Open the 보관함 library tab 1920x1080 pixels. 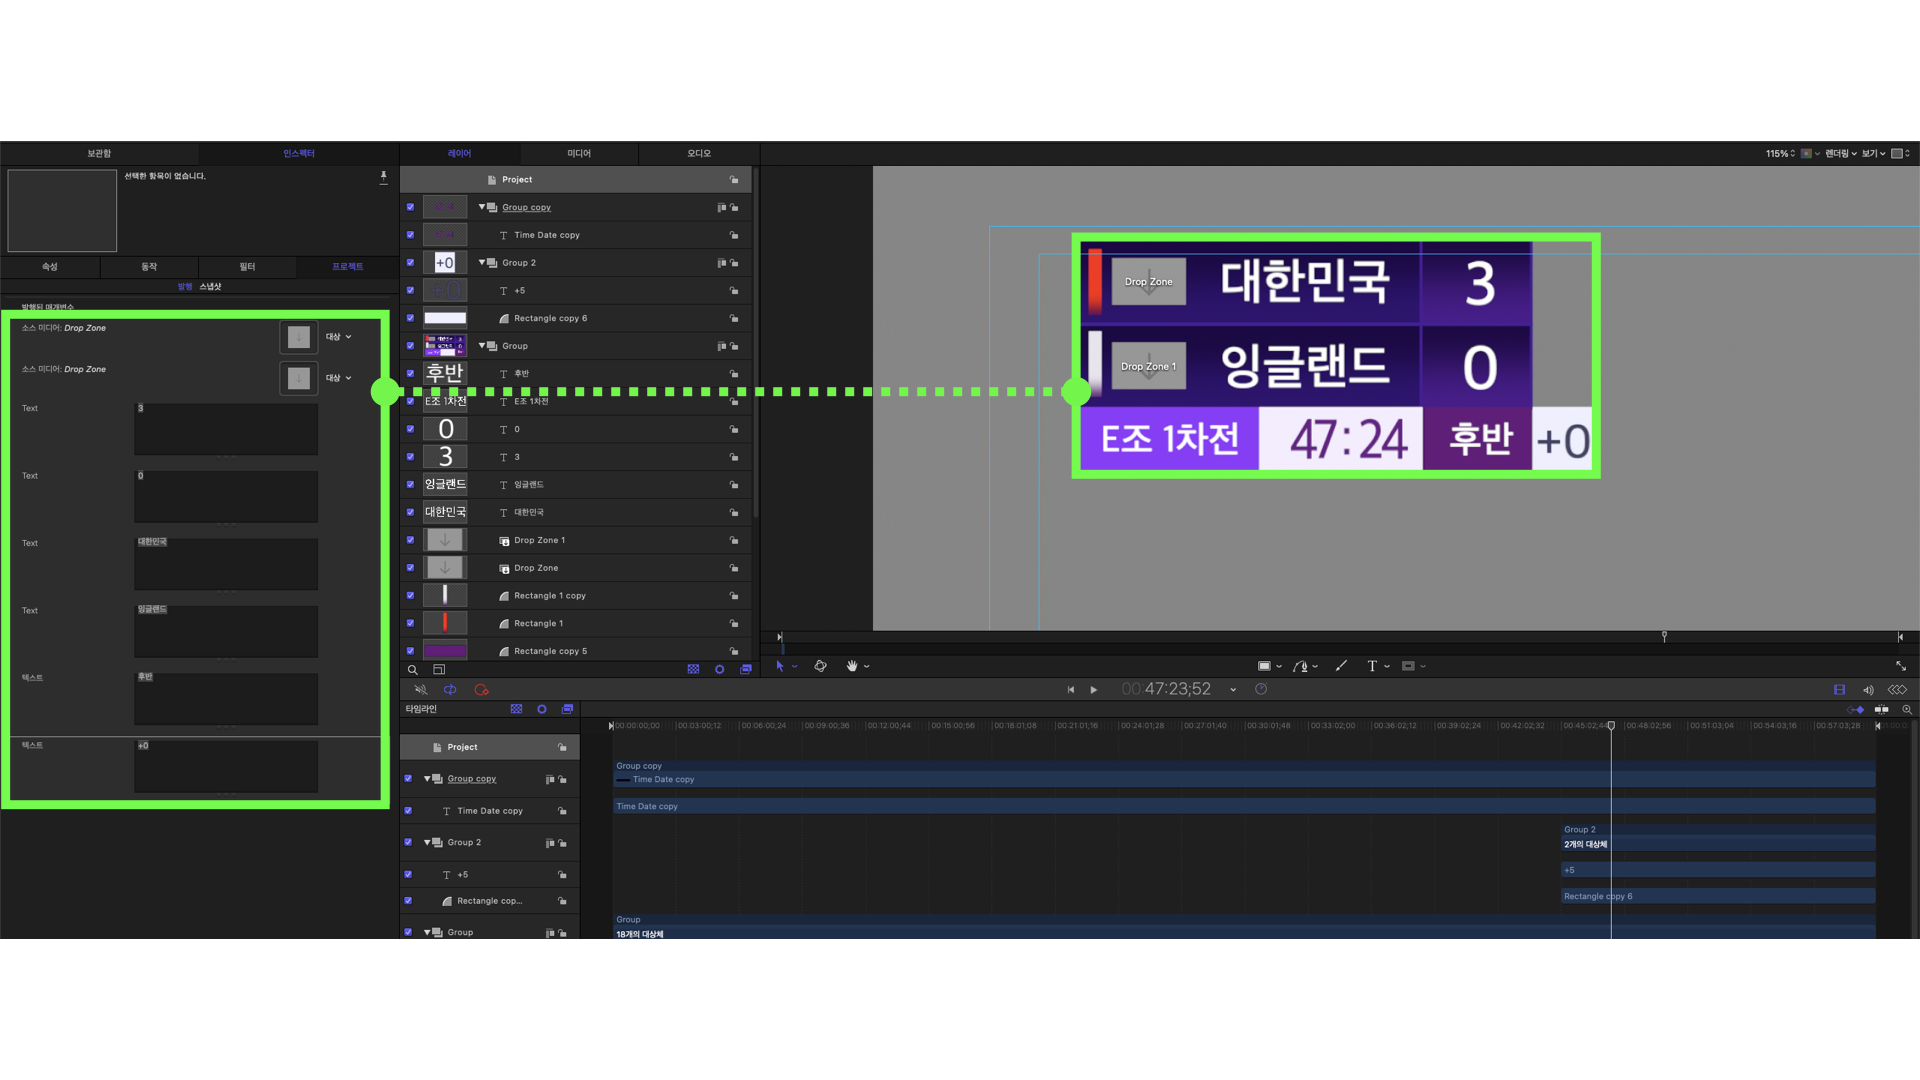99,154
